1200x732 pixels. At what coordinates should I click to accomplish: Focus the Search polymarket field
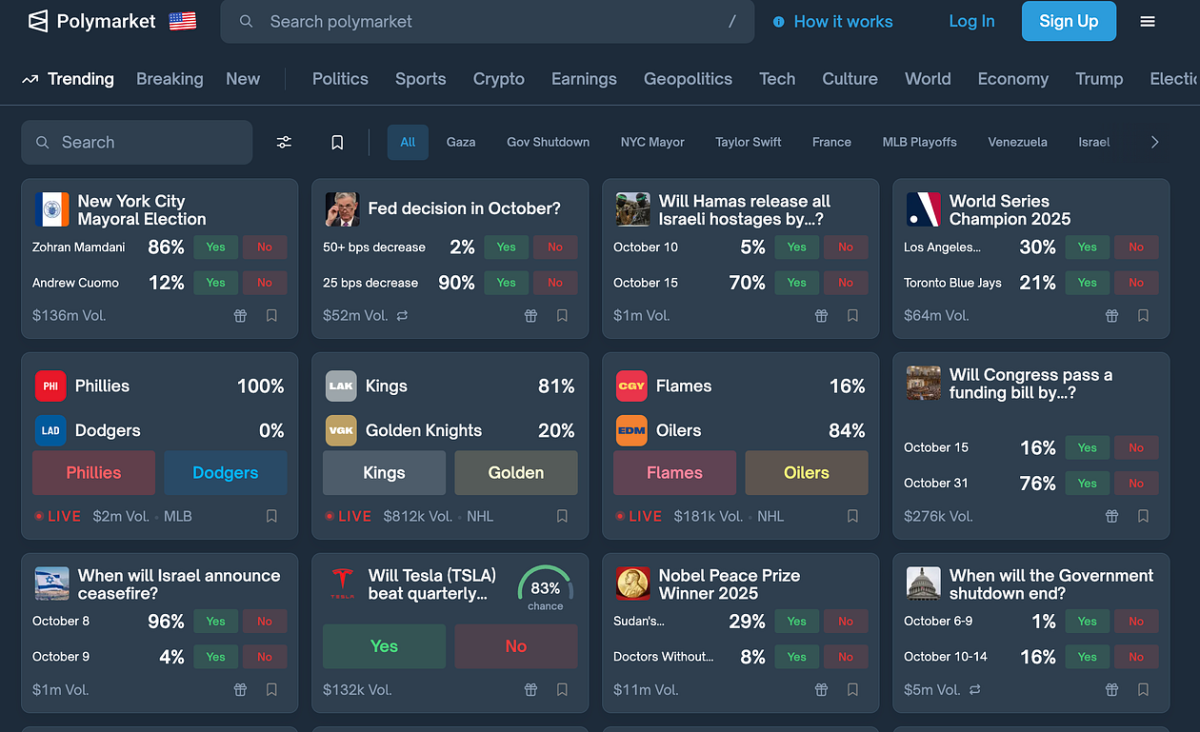pyautogui.click(x=487, y=21)
